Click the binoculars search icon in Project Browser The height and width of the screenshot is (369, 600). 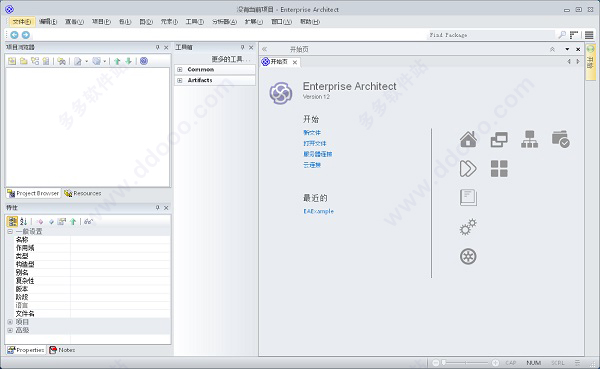[61, 61]
